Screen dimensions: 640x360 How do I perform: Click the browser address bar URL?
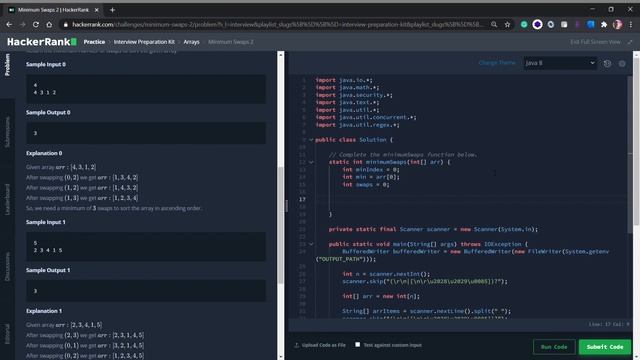click(278, 24)
